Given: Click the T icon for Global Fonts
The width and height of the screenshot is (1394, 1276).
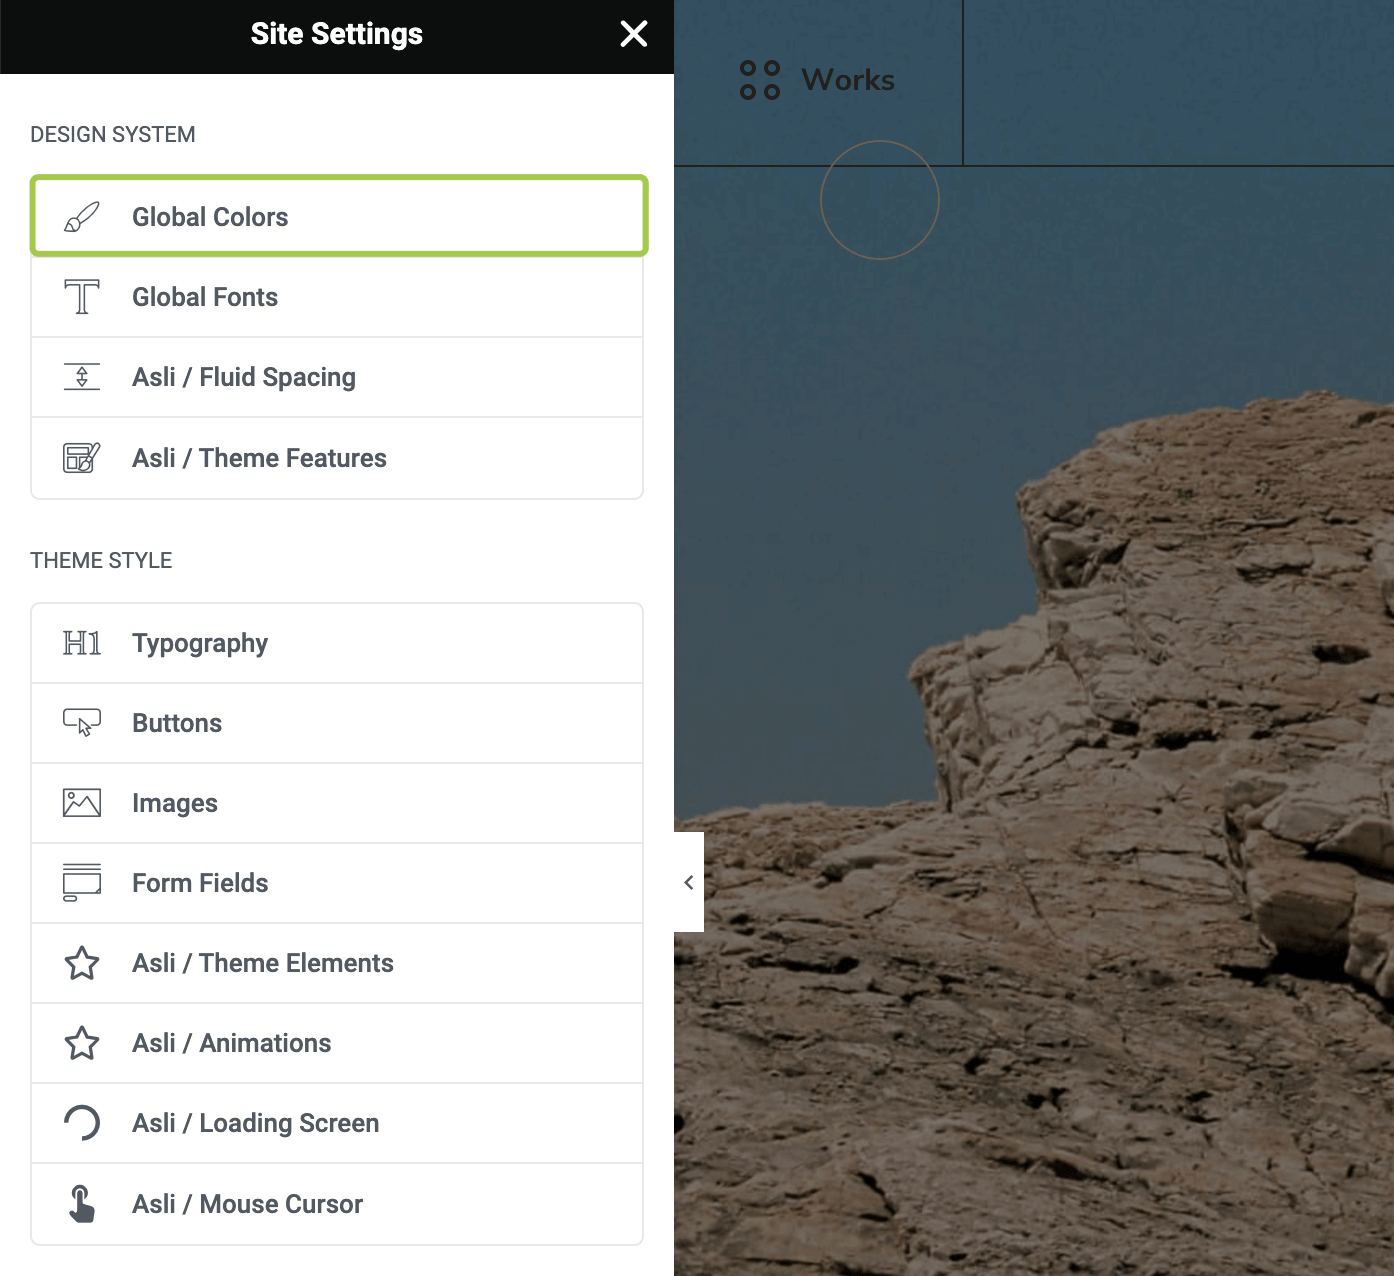Looking at the screenshot, I should pos(82,297).
